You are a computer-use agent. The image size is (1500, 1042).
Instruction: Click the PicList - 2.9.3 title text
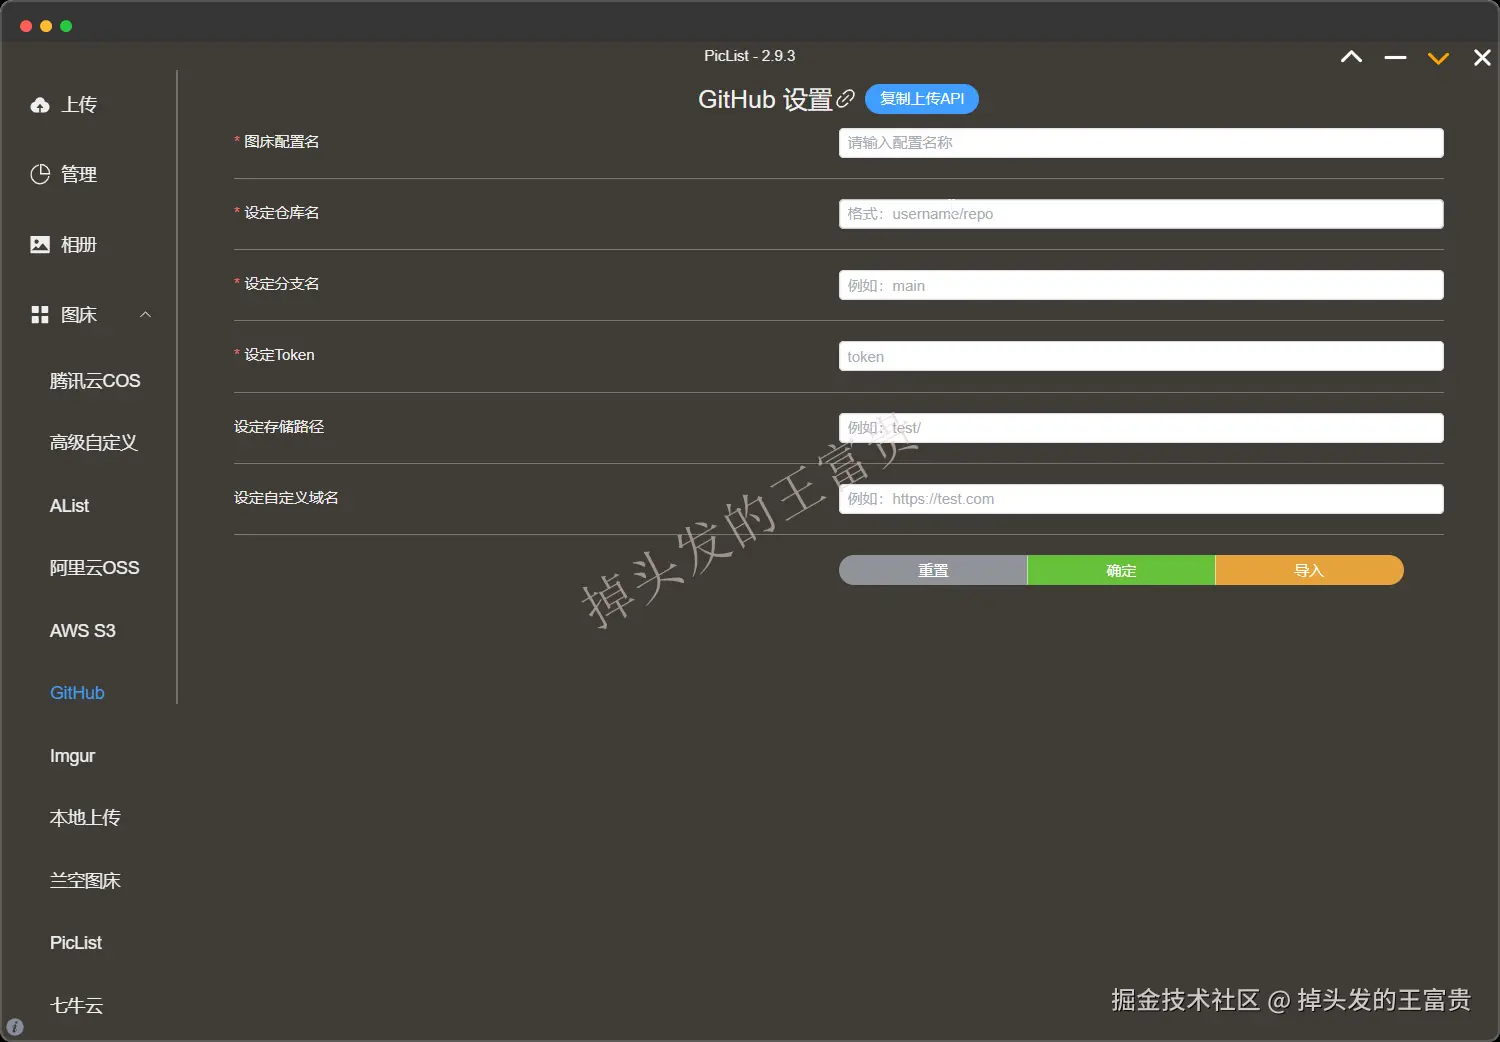750,56
